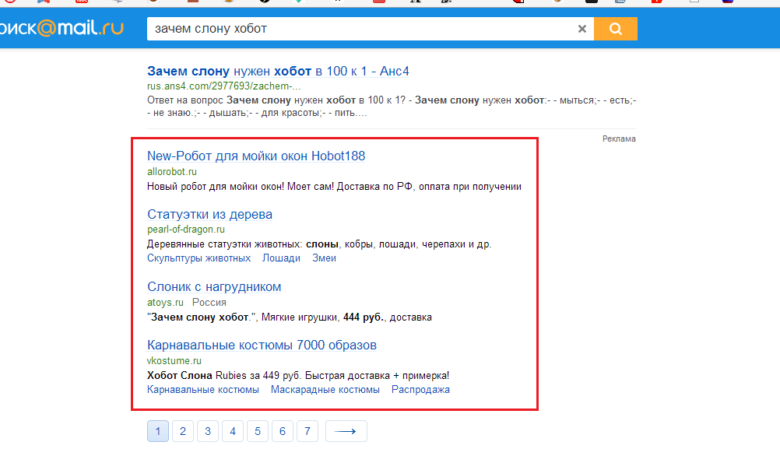
Task: Click the '444 руб.' price text
Action: [364, 317]
